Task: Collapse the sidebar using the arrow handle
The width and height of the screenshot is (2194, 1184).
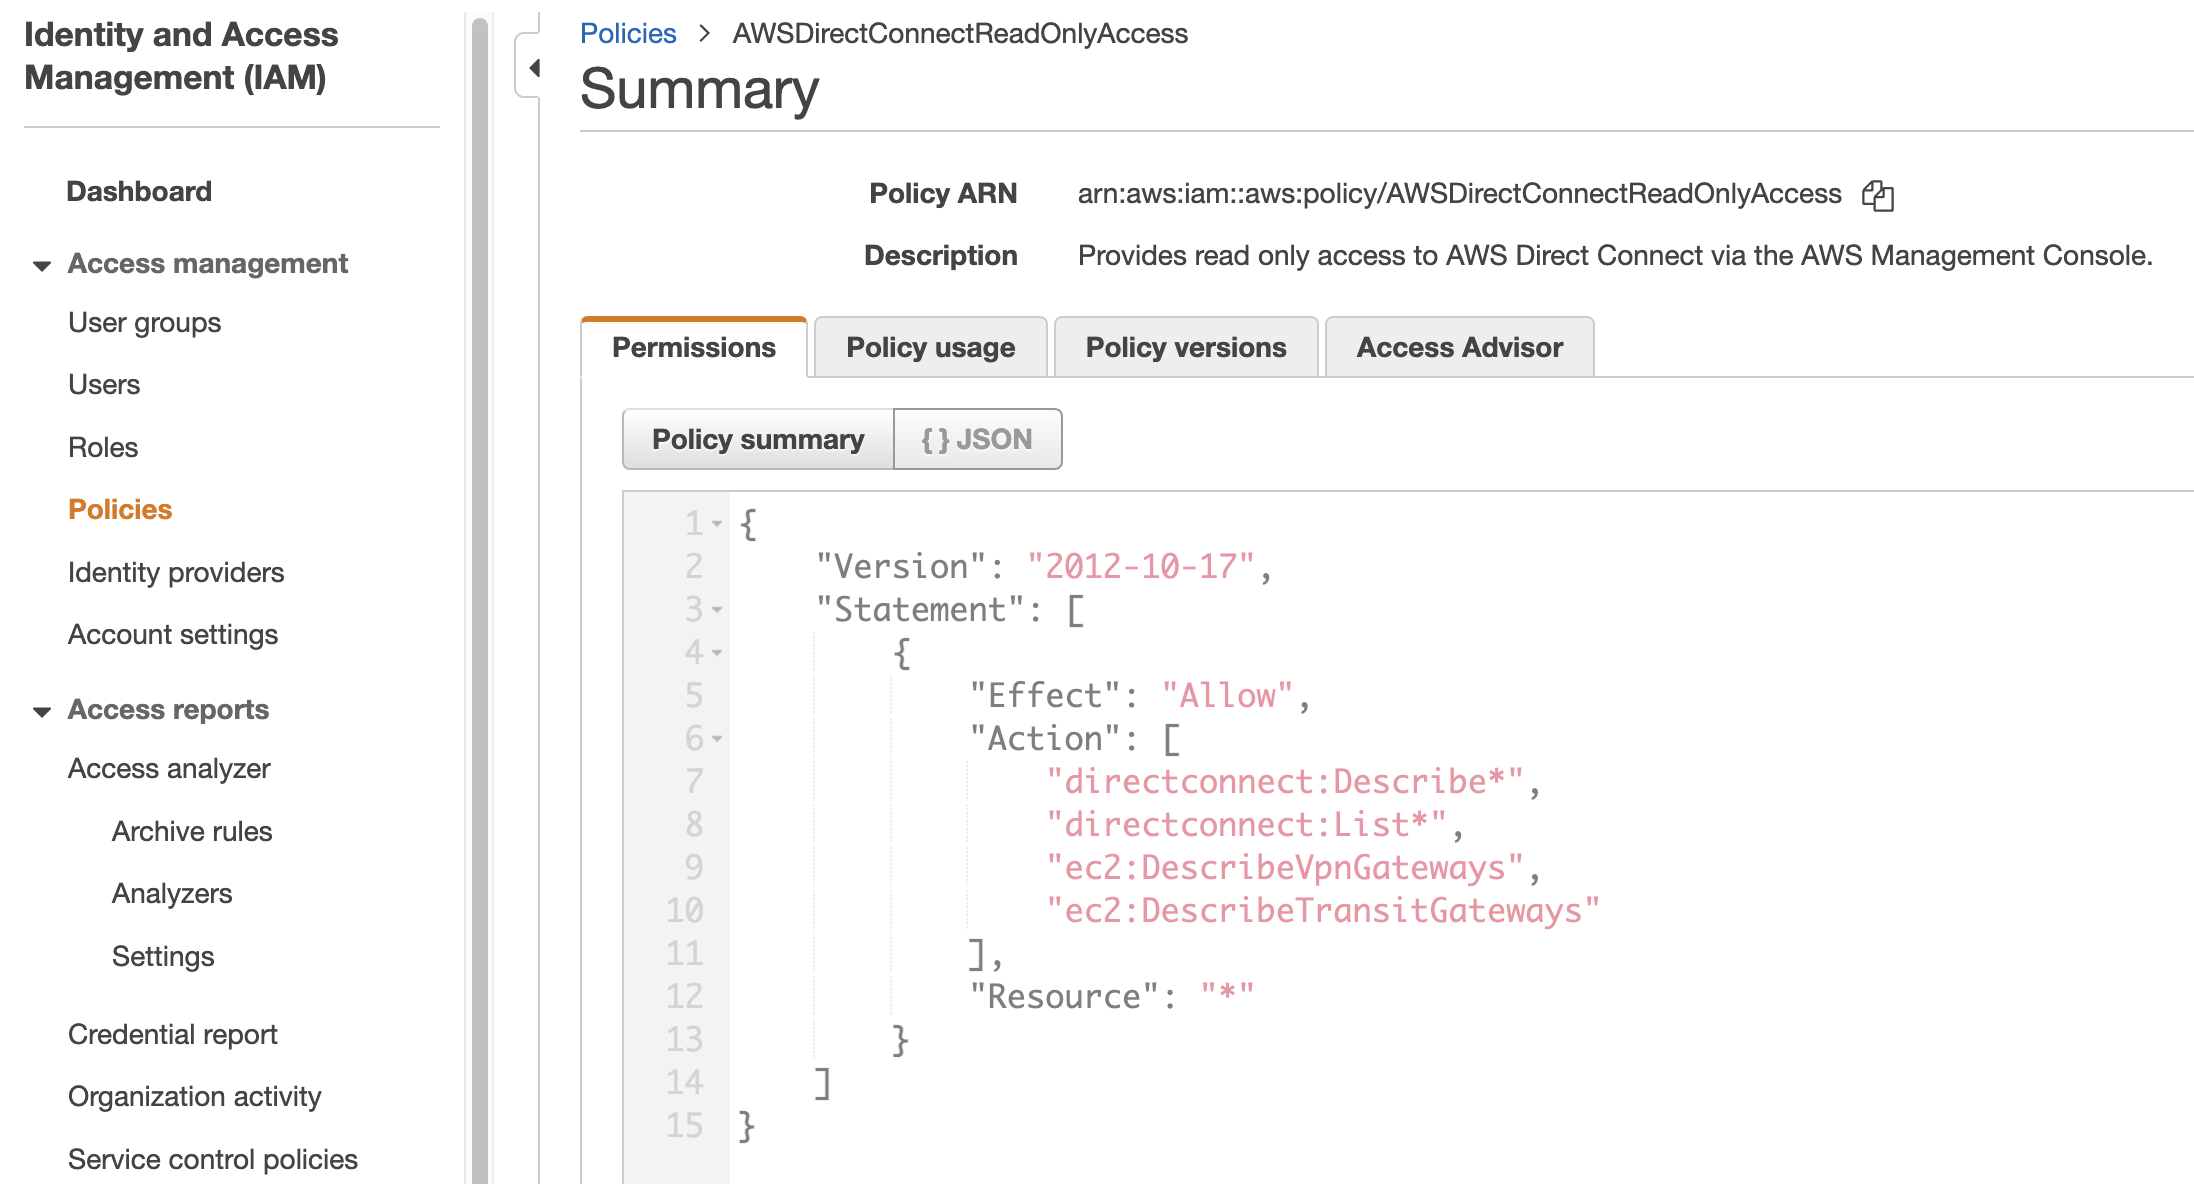Action: (x=533, y=68)
